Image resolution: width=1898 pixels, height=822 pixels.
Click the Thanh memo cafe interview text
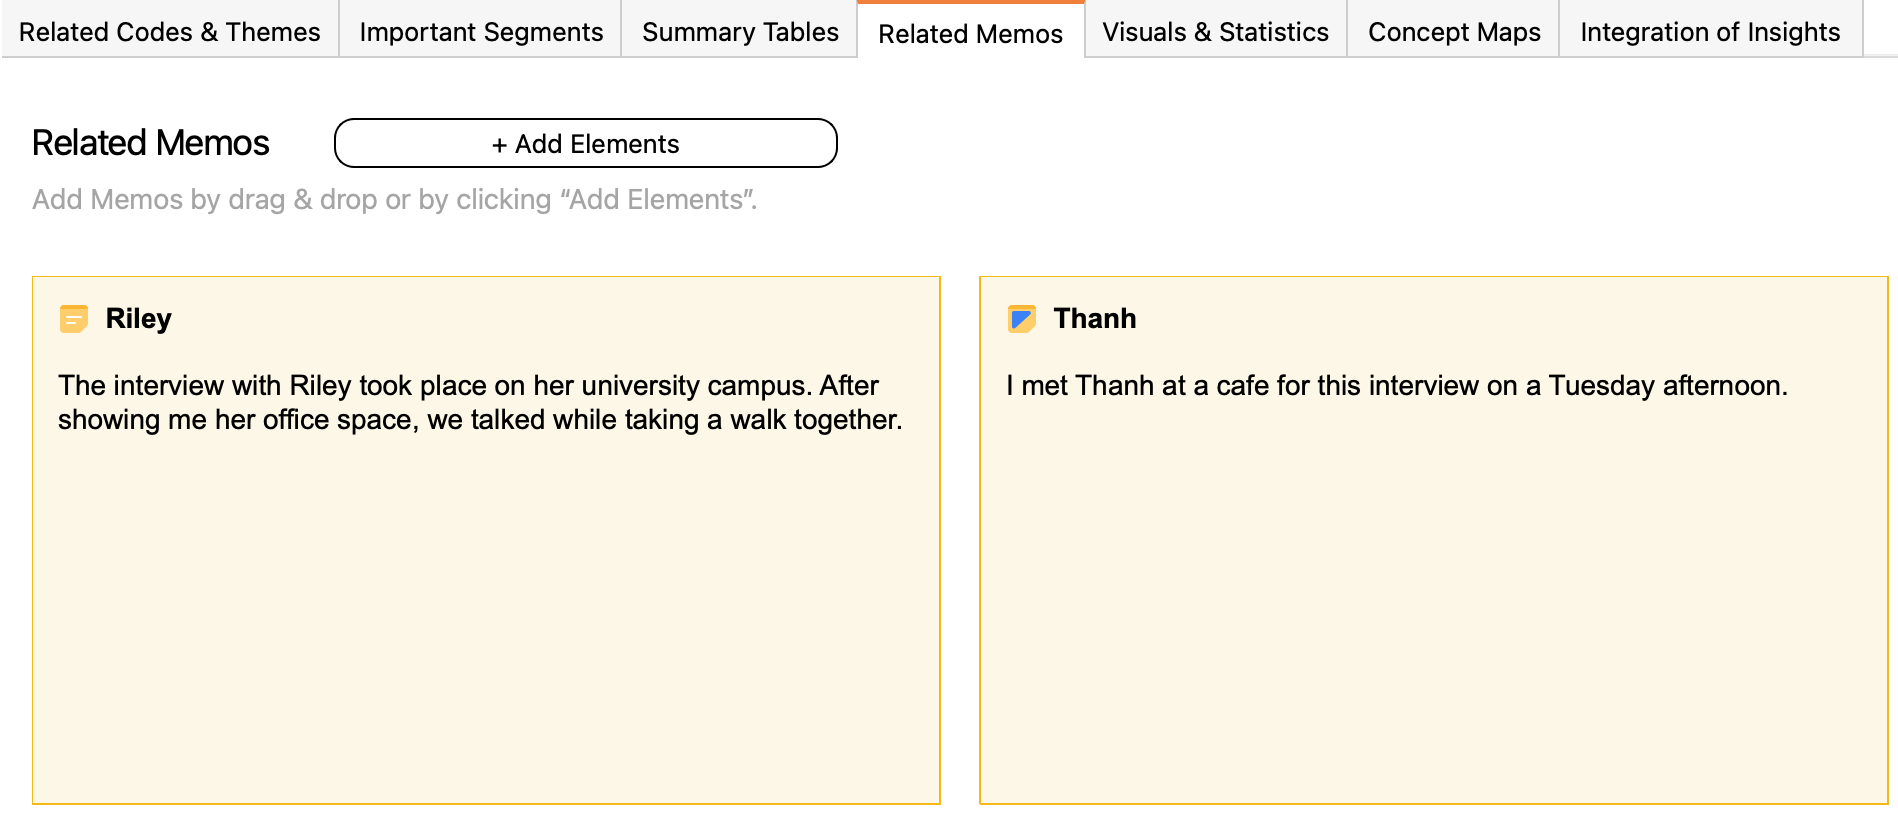(x=1397, y=386)
